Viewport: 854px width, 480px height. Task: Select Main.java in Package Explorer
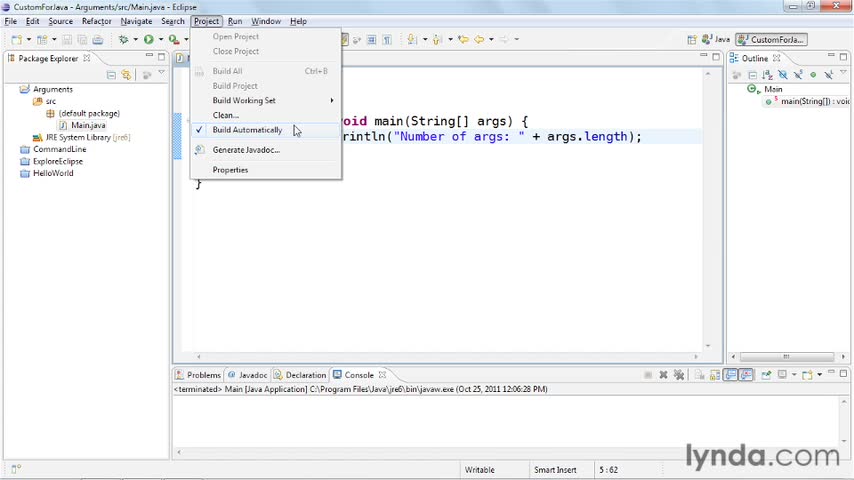pyautogui.click(x=87, y=125)
